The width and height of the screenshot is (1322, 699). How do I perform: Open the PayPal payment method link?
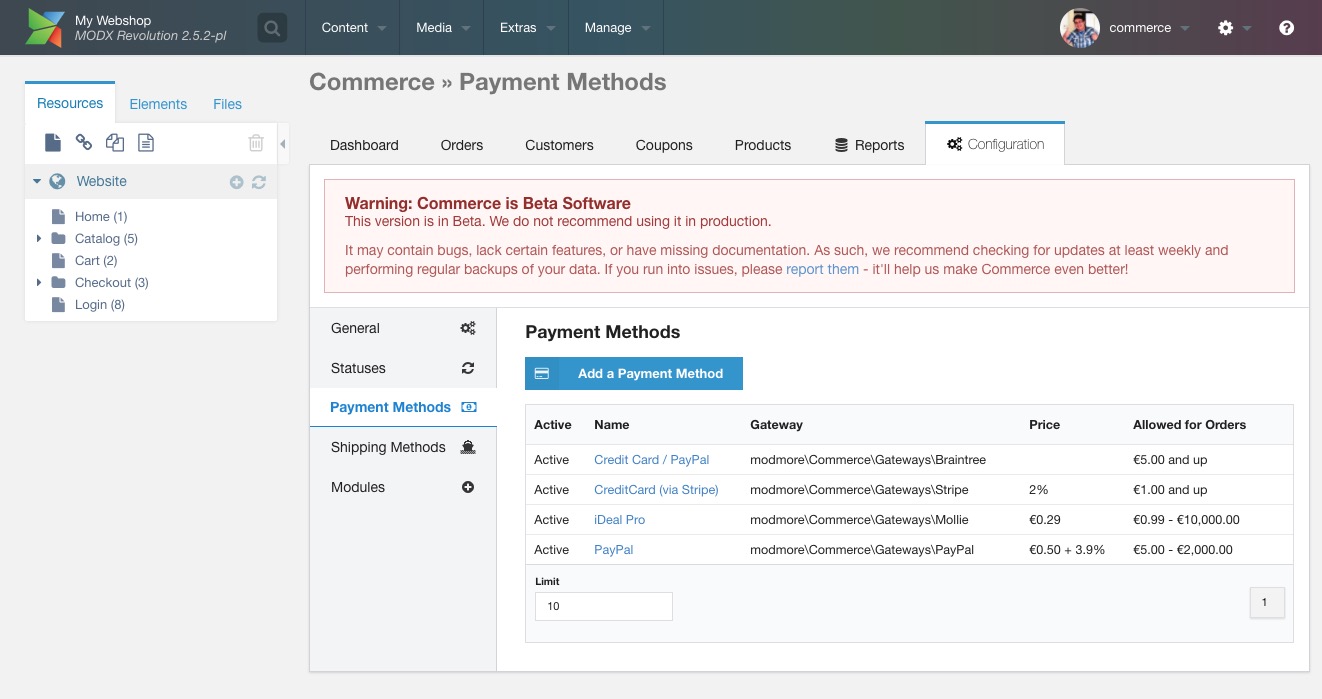point(613,550)
